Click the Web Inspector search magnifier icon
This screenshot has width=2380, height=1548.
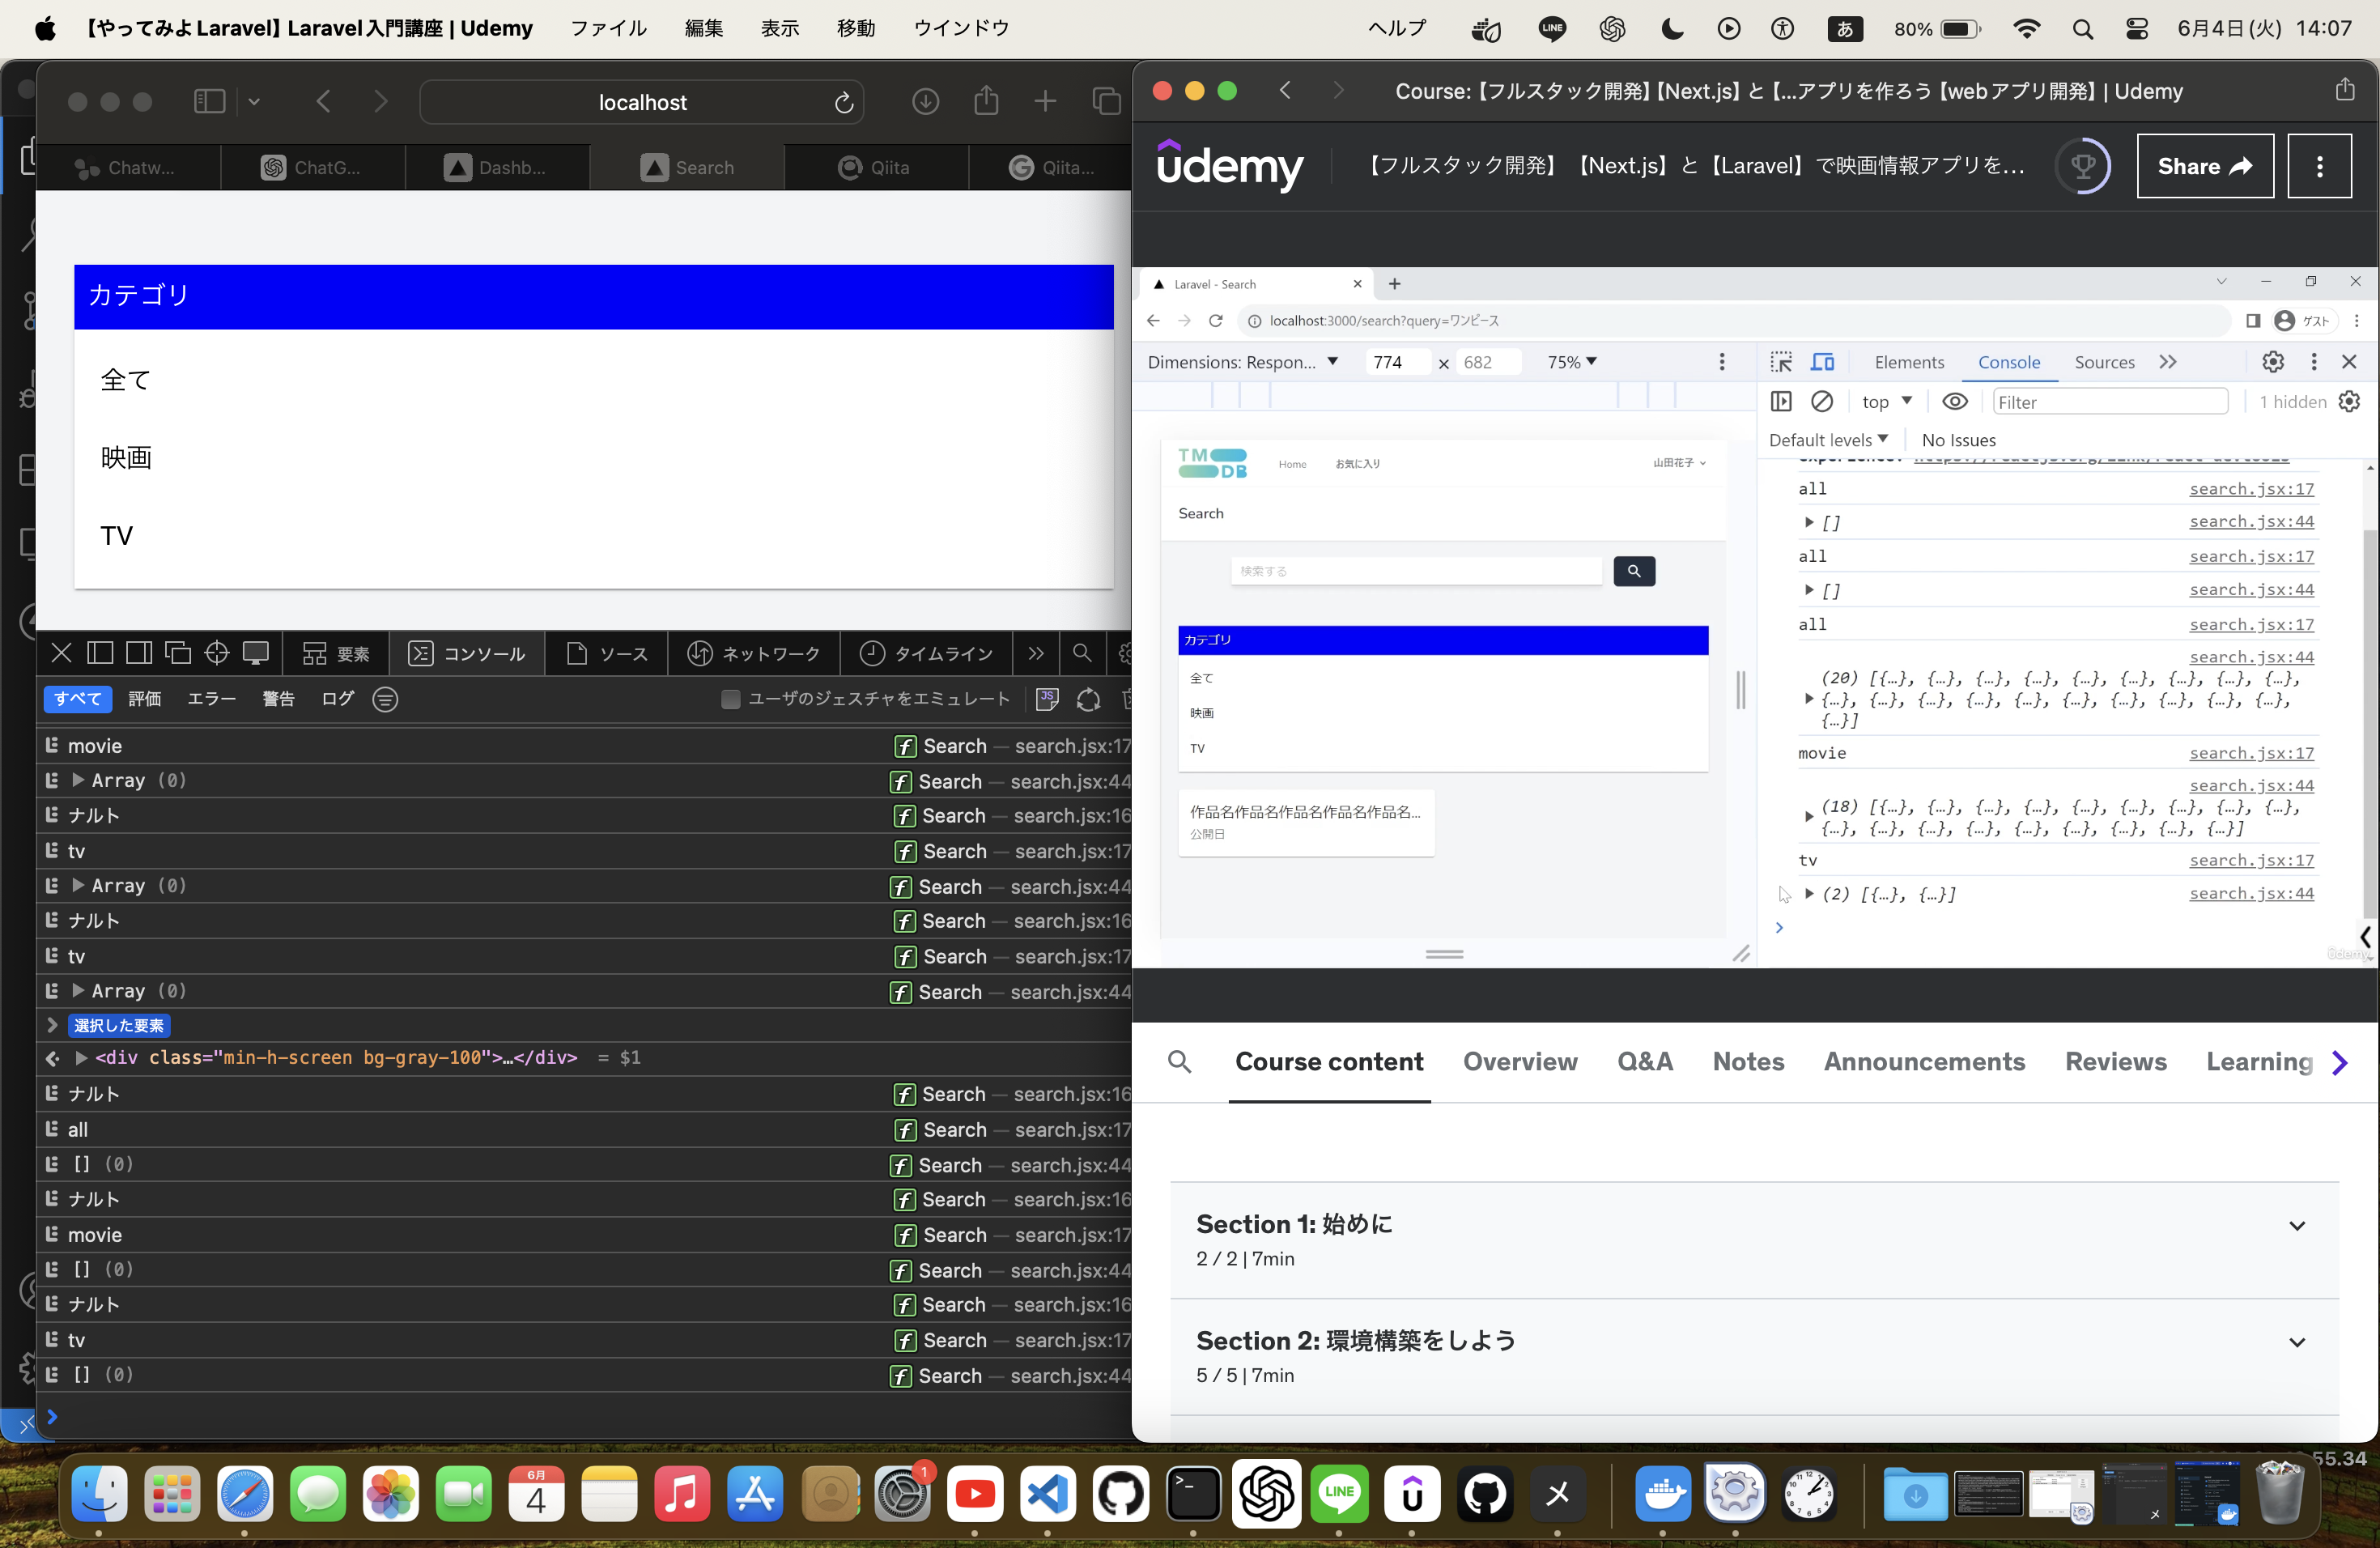click(x=1081, y=653)
